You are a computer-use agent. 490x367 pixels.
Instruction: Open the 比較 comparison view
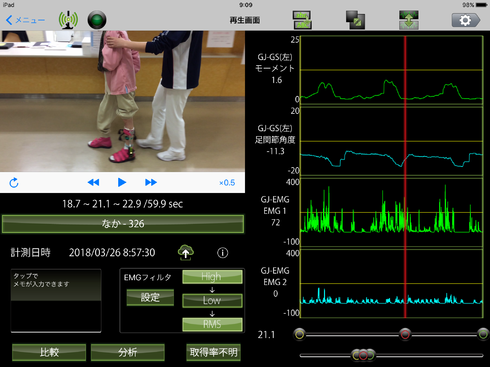[x=49, y=352]
